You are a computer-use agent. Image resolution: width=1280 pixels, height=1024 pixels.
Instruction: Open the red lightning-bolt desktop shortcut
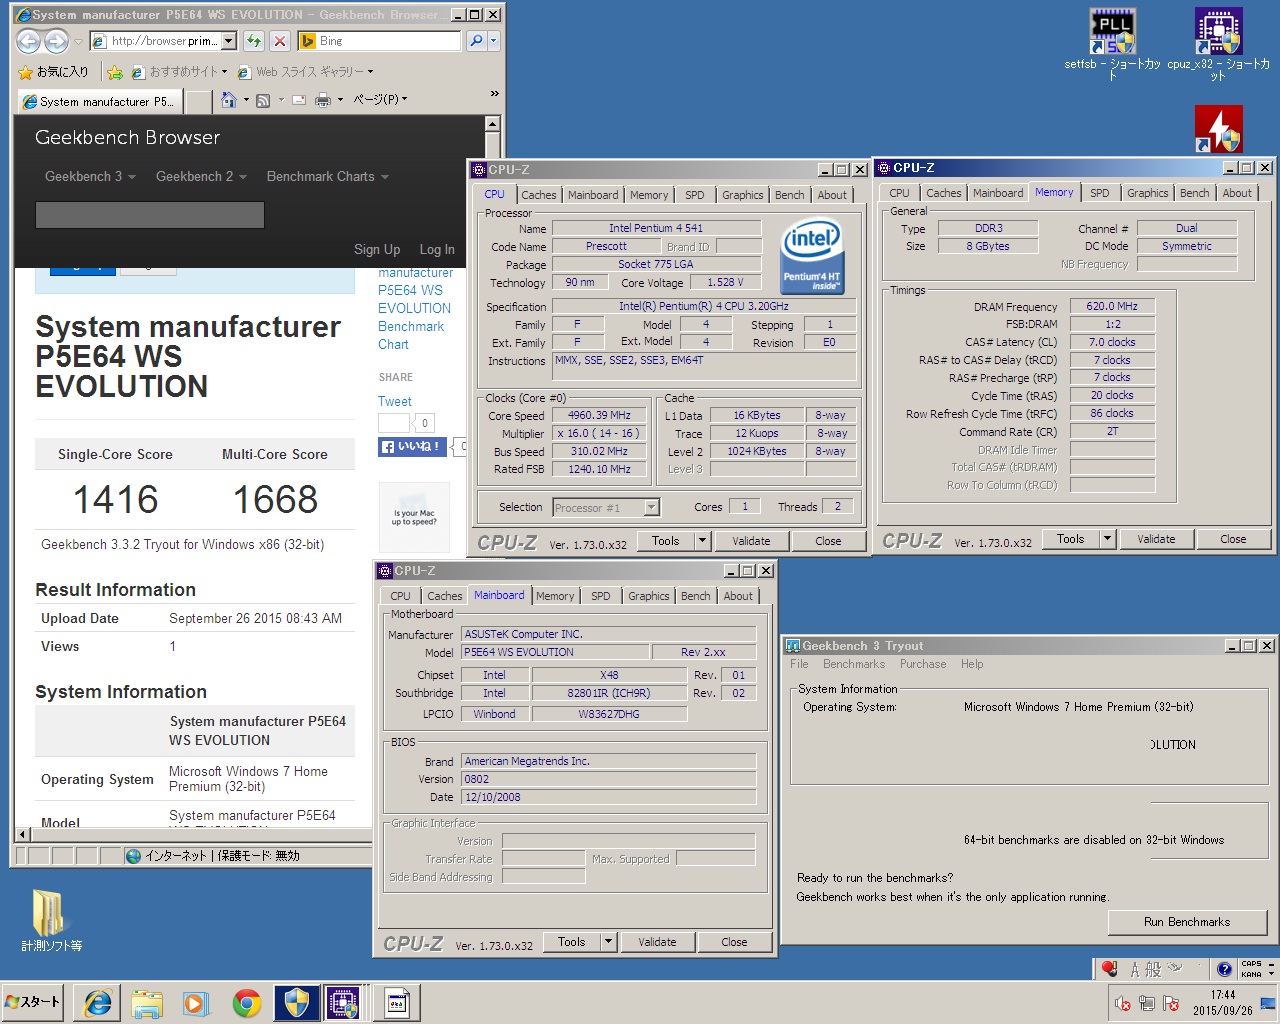point(1218,129)
